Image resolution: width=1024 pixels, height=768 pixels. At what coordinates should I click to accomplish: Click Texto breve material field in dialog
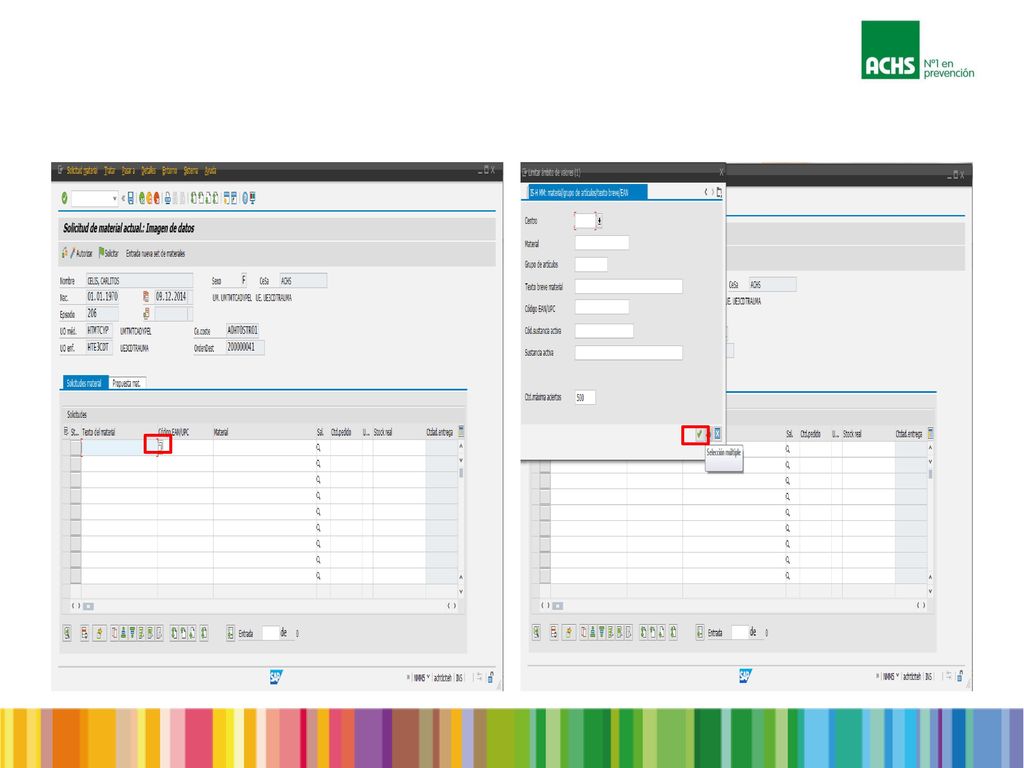629,286
